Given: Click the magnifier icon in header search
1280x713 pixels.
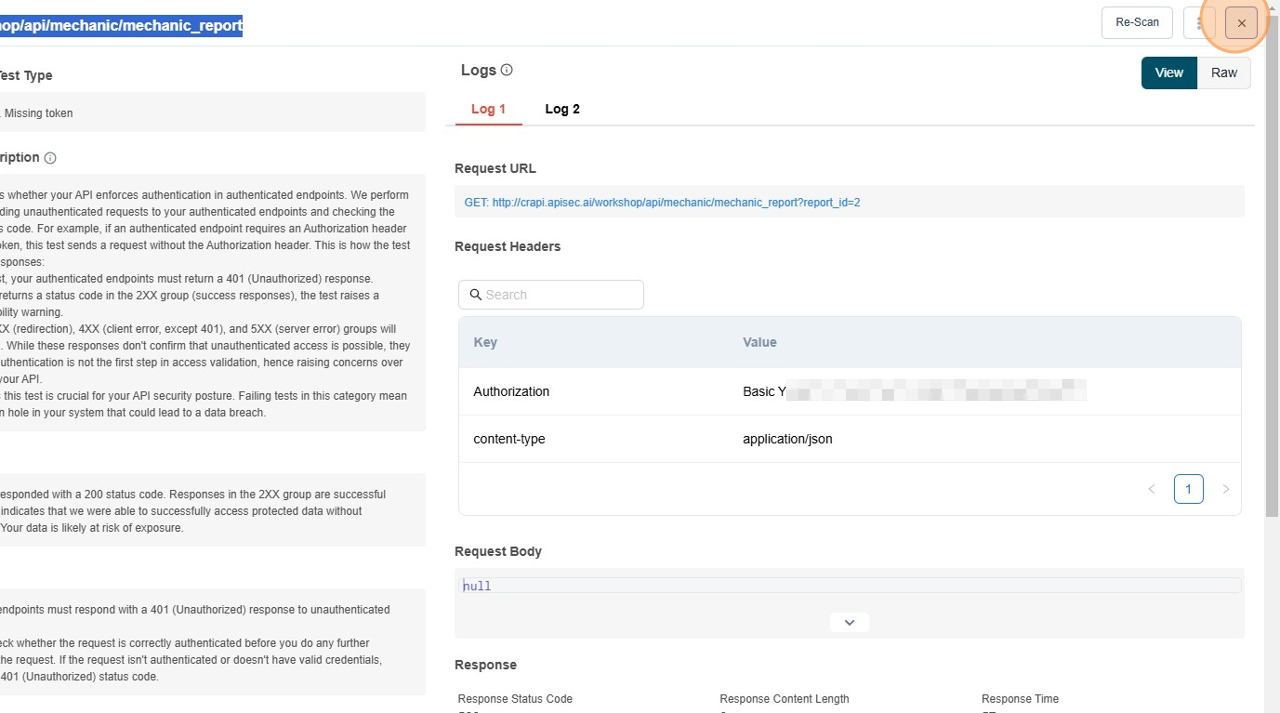Looking at the screenshot, I should (476, 295).
